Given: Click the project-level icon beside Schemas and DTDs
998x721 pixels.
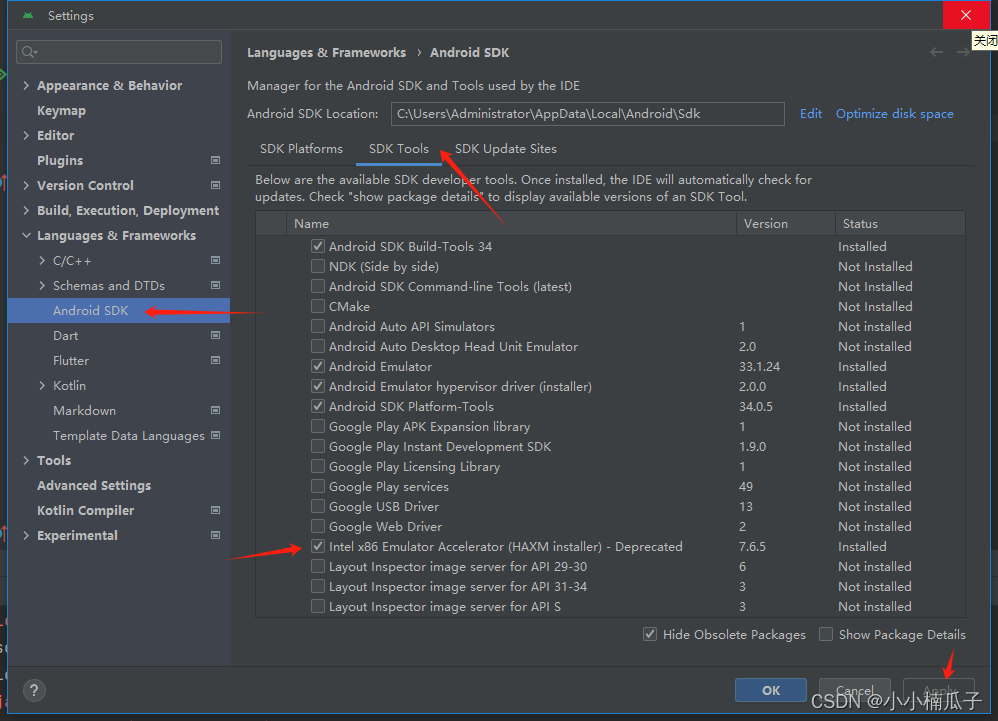Looking at the screenshot, I should coord(215,285).
